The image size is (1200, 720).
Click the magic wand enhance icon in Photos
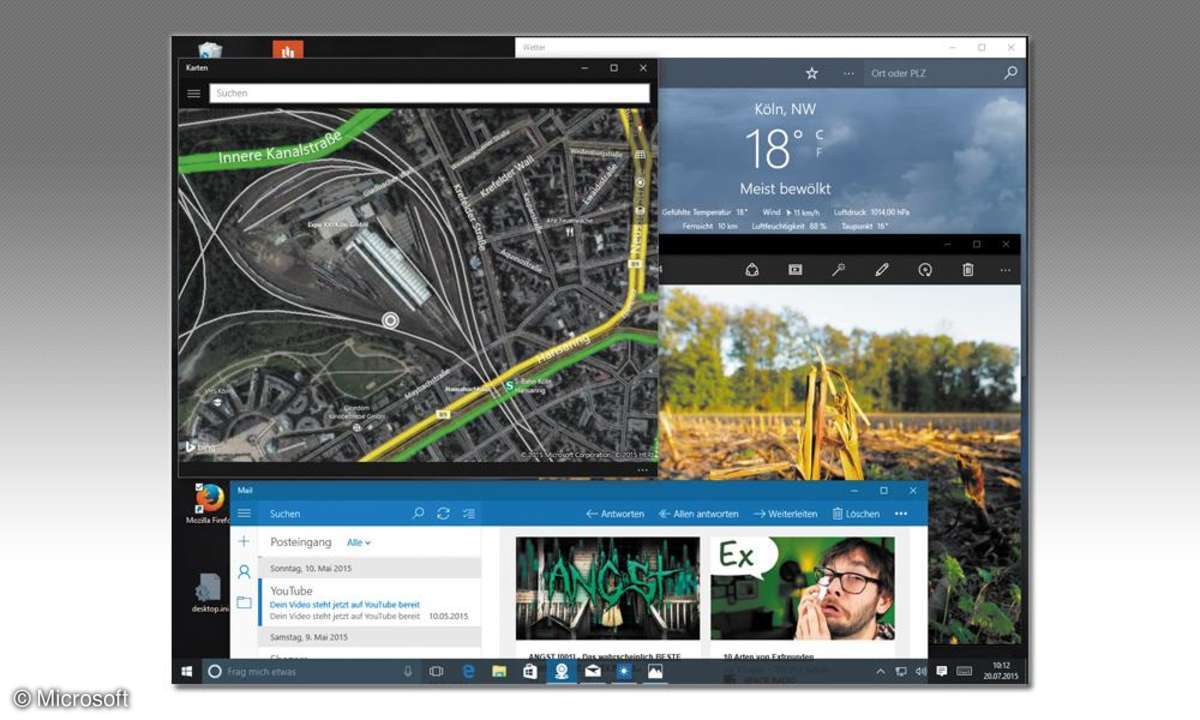point(839,270)
